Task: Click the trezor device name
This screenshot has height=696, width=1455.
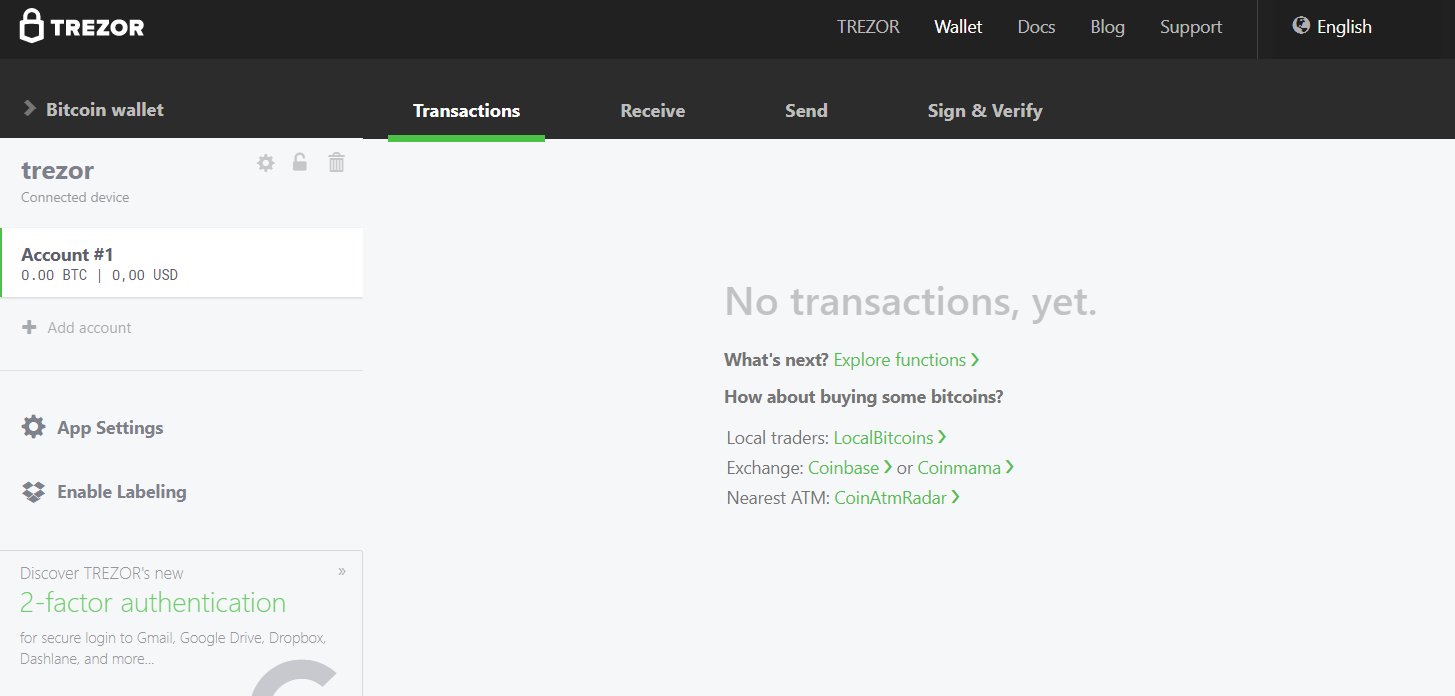Action: click(x=57, y=170)
